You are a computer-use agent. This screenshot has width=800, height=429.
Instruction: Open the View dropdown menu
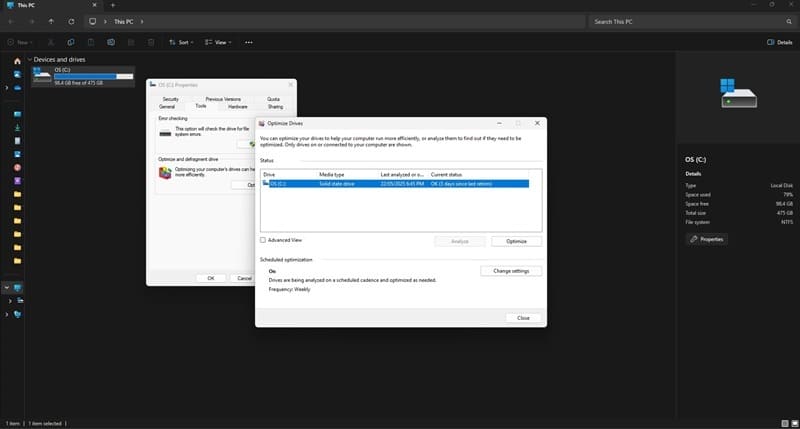click(219, 43)
